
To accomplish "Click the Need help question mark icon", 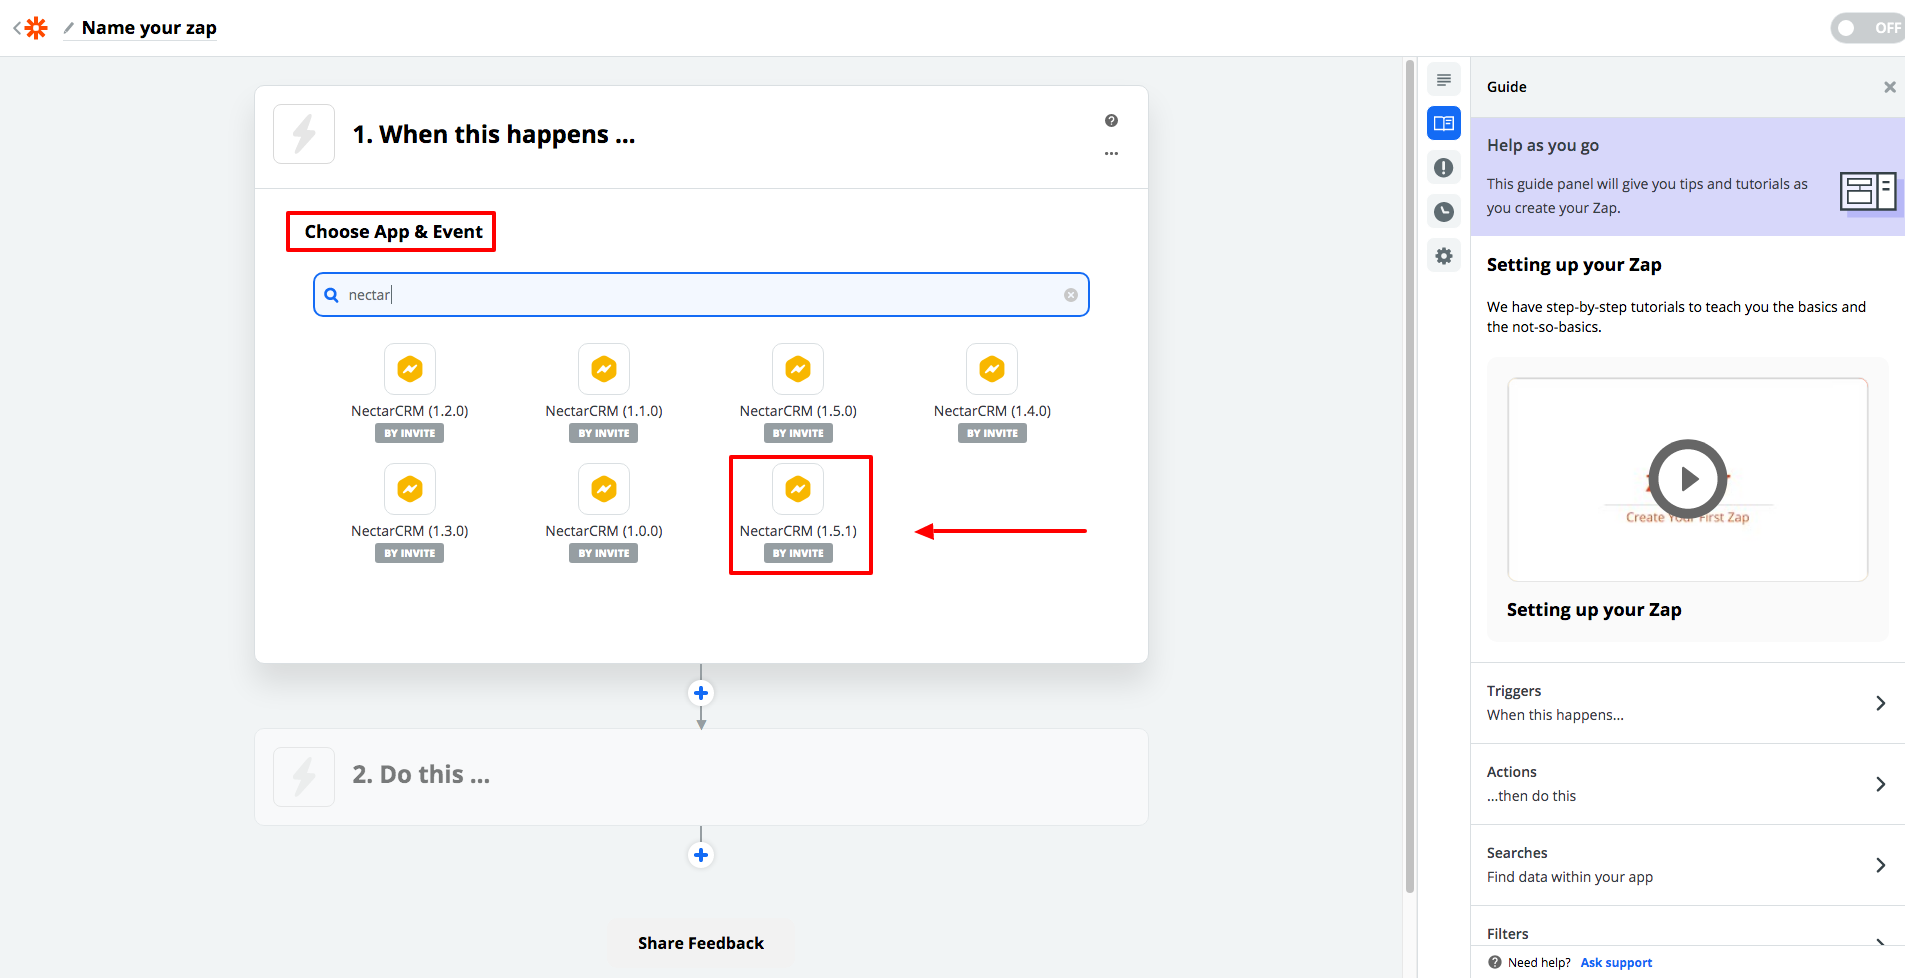I will tap(1495, 963).
